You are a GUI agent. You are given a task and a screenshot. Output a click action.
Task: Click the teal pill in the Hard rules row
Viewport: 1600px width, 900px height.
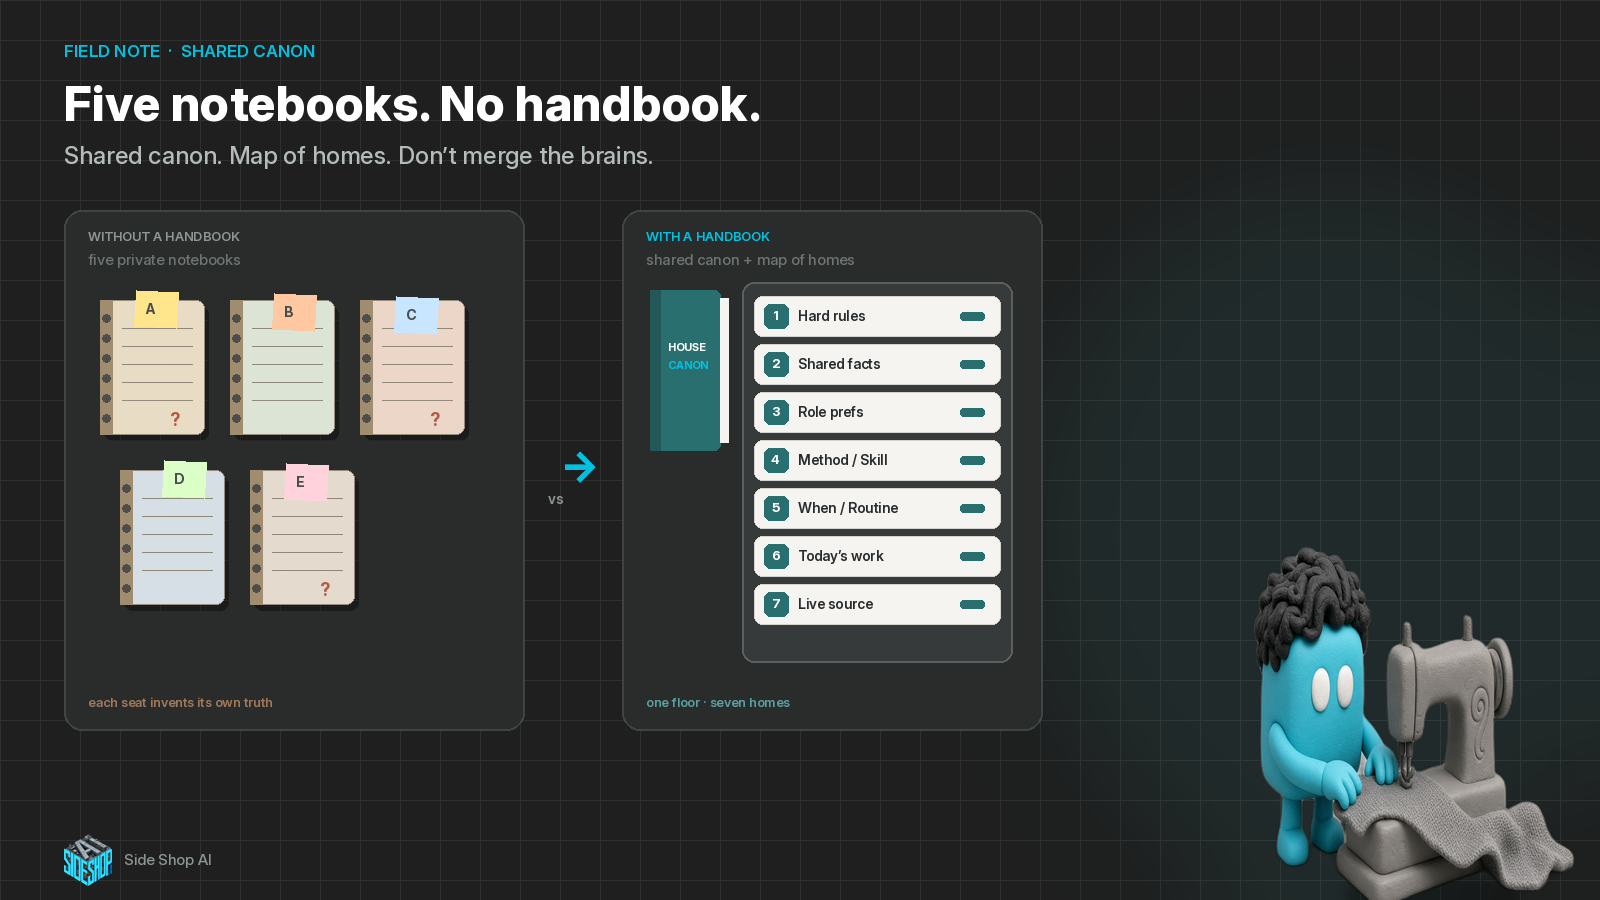click(972, 317)
